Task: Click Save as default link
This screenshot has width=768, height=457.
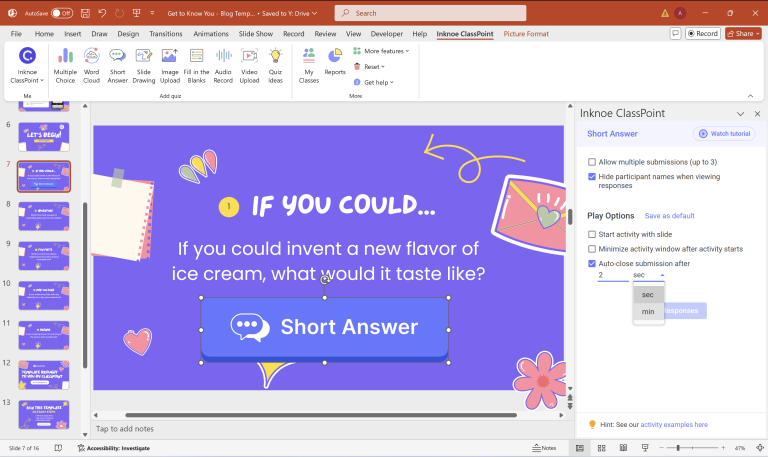Action: click(669, 216)
